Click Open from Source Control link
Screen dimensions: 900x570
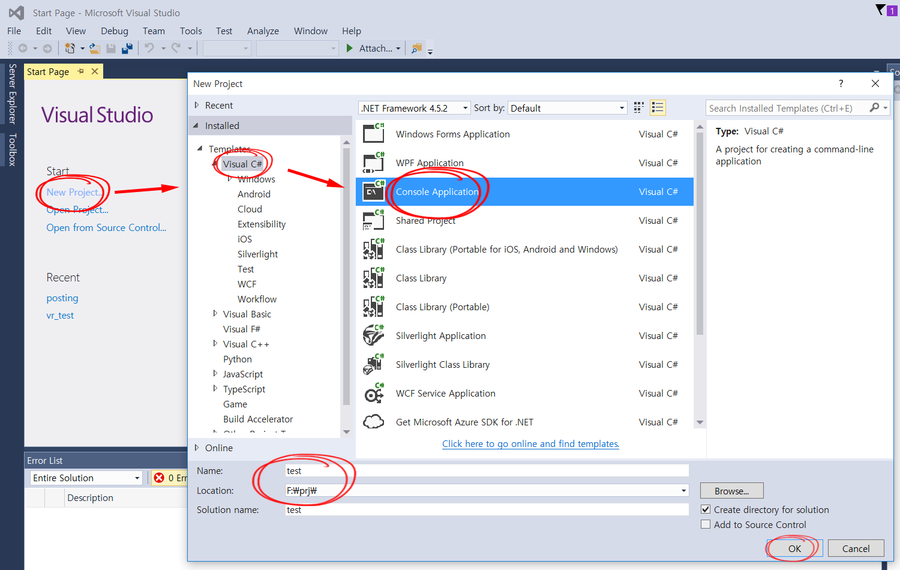click(x=106, y=227)
